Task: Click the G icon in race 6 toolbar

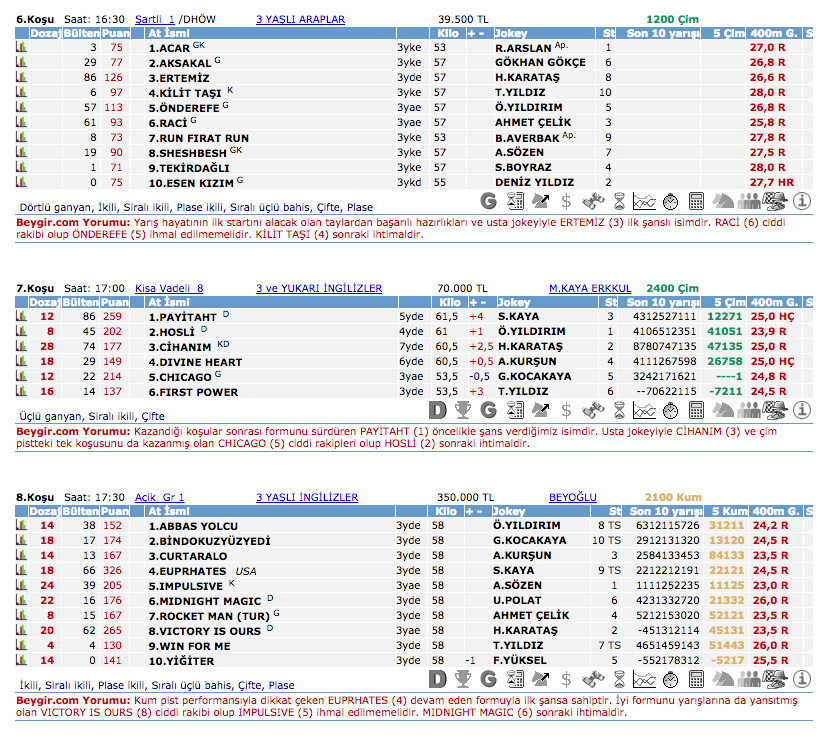Action: [x=489, y=200]
